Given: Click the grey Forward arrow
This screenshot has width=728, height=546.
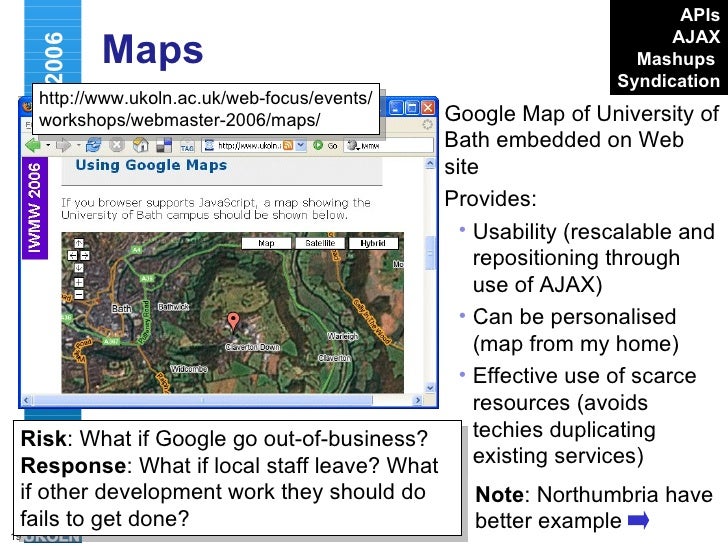Looking at the screenshot, I should 63,146.
